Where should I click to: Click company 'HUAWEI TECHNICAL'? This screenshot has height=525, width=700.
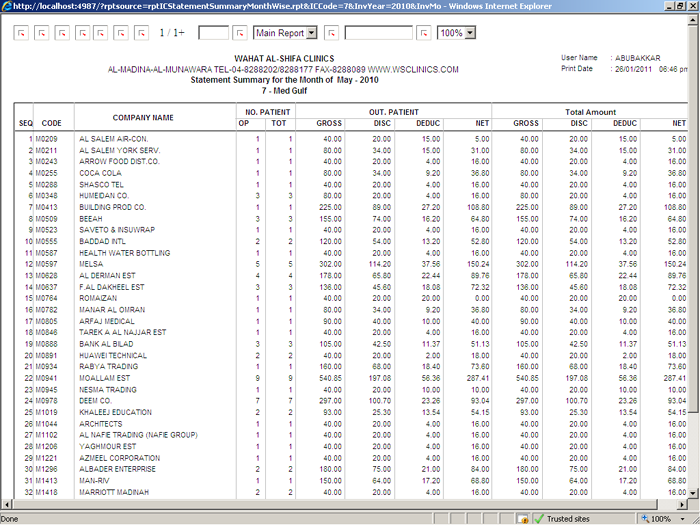click(x=113, y=356)
